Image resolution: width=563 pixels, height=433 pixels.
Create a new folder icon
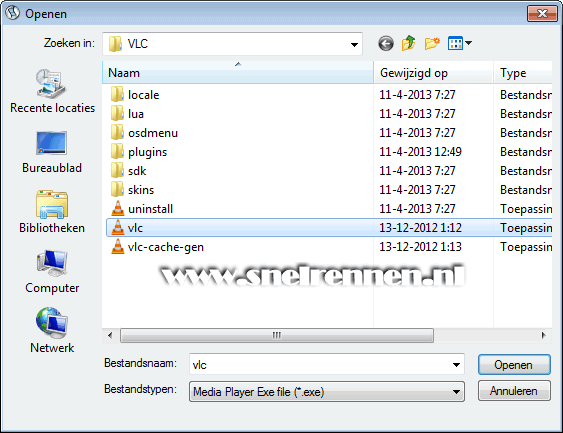coord(432,43)
